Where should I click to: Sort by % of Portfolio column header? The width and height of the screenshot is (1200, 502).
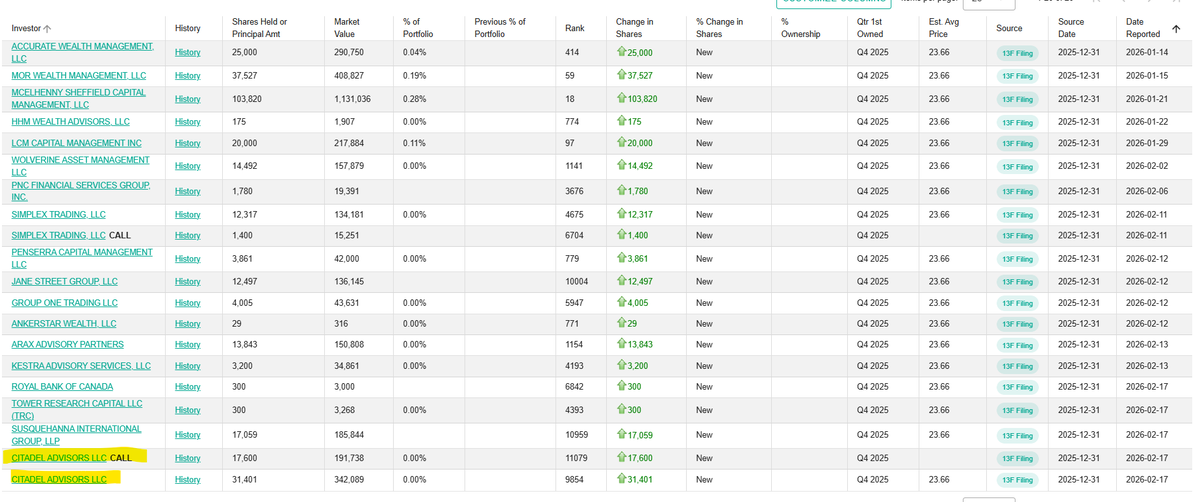[417, 28]
